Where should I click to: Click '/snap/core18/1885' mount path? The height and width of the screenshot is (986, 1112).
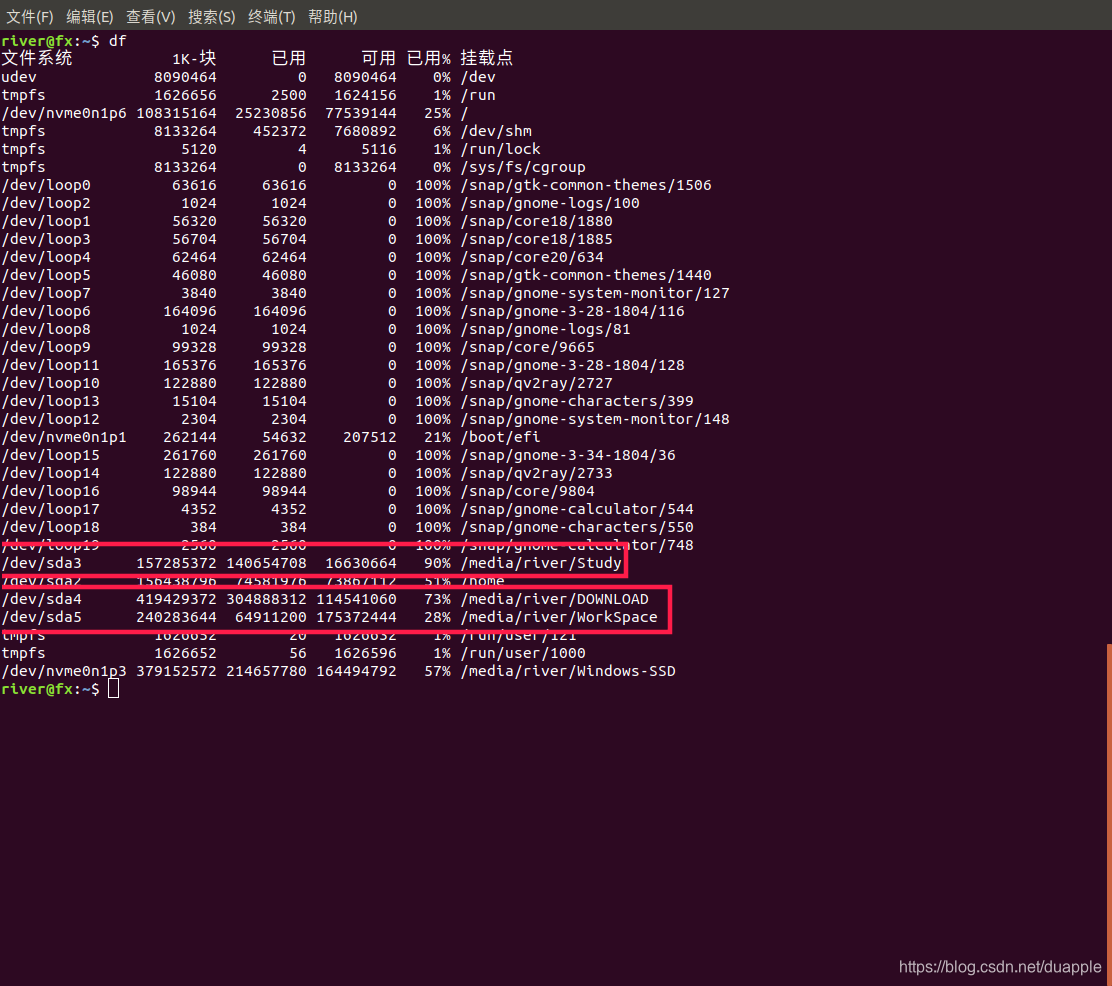click(537, 239)
